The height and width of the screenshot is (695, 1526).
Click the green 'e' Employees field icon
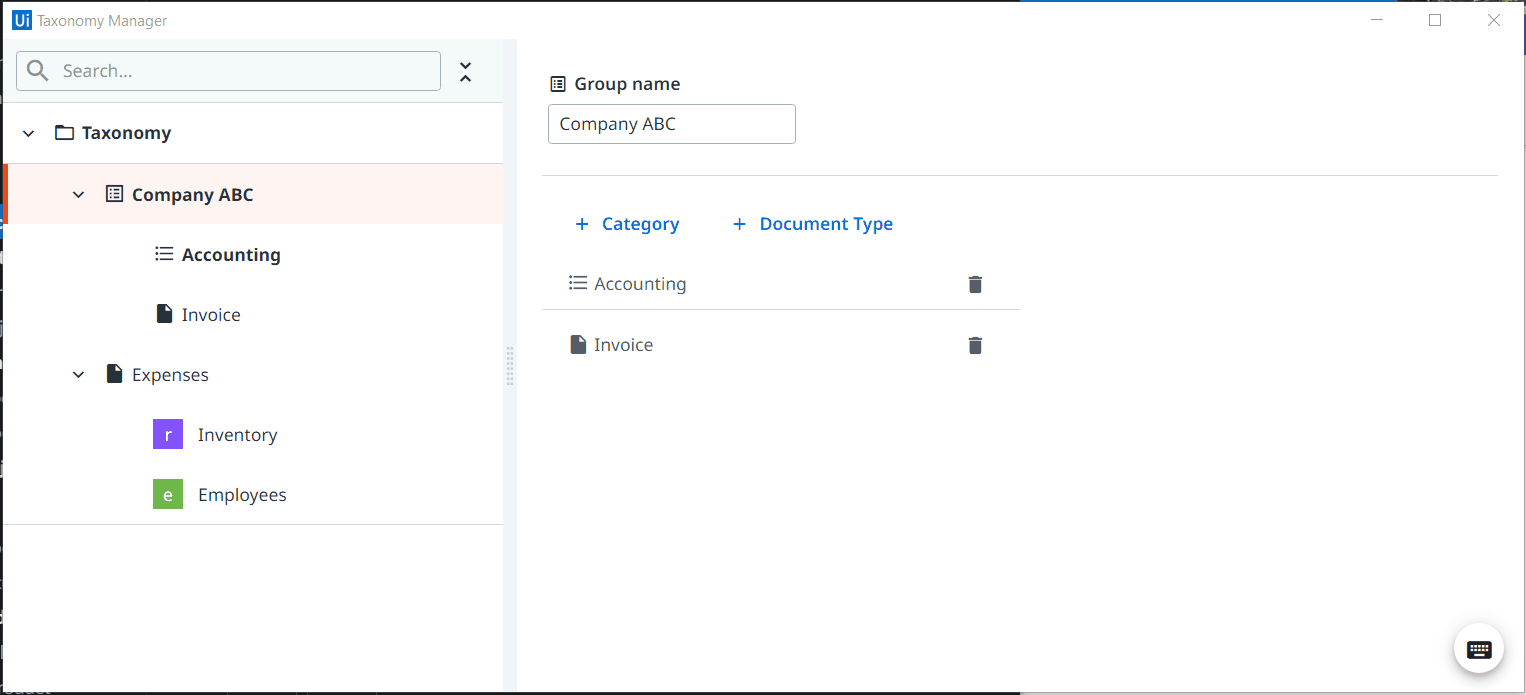(168, 495)
